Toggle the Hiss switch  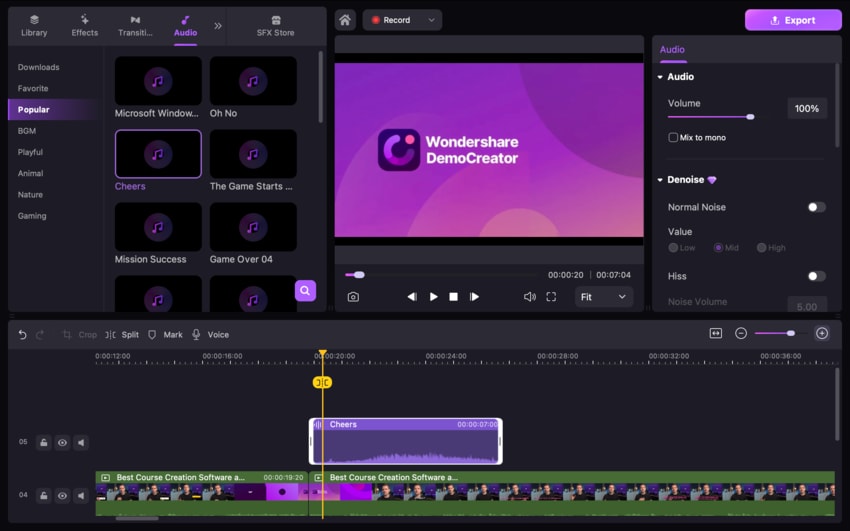point(816,276)
